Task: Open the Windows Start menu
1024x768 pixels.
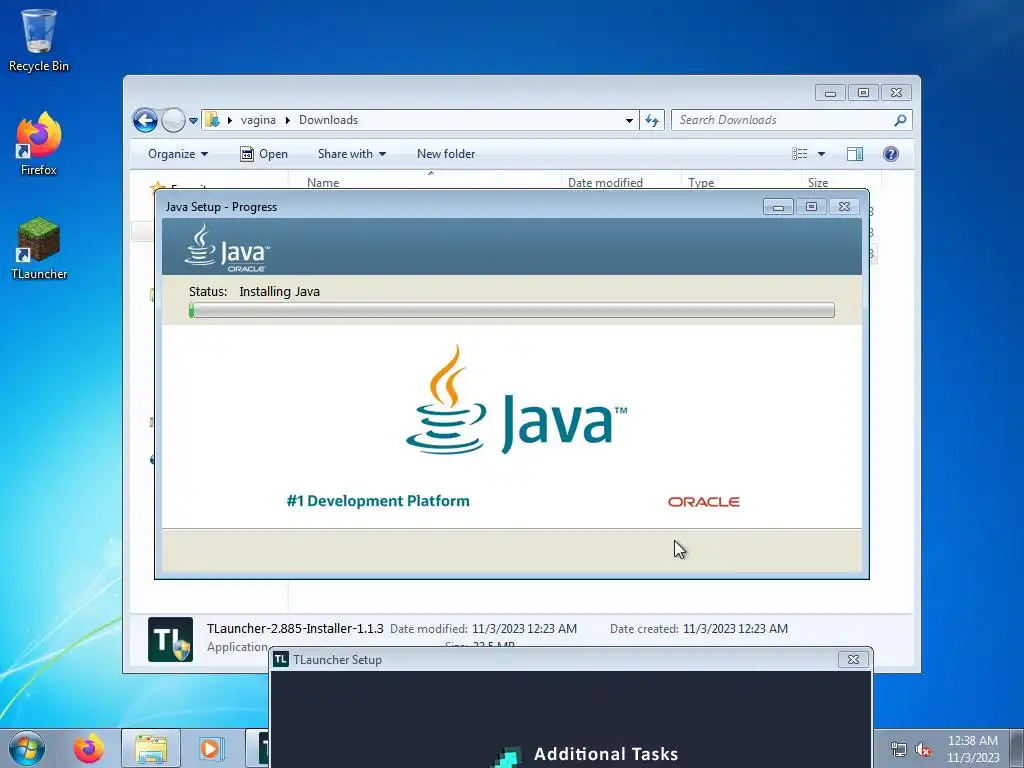Action: (x=27, y=748)
